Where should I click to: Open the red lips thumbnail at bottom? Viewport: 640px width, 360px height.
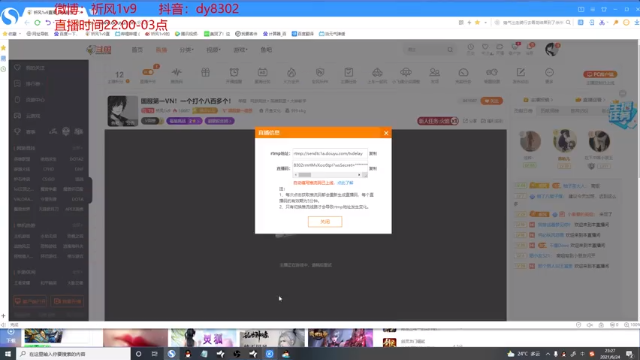click(x=135, y=338)
